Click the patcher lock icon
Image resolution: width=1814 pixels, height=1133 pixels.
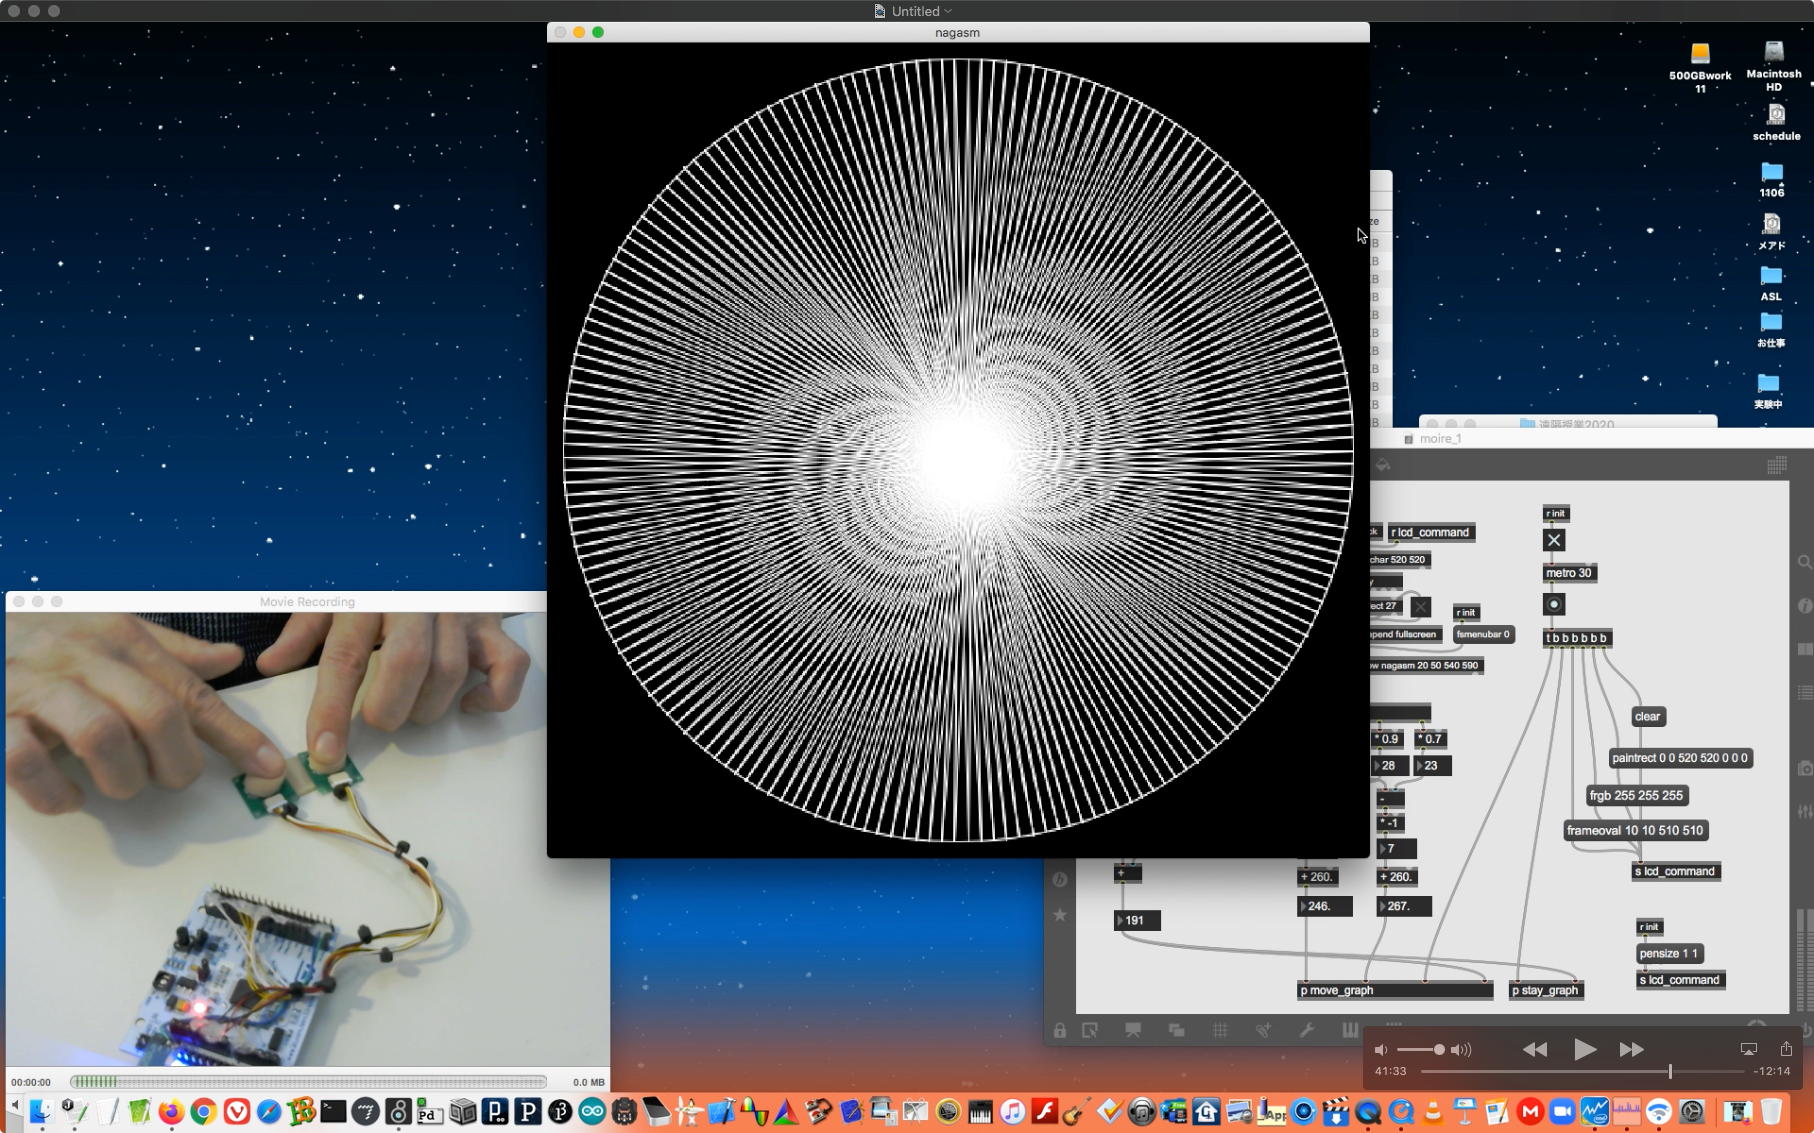[1059, 1030]
